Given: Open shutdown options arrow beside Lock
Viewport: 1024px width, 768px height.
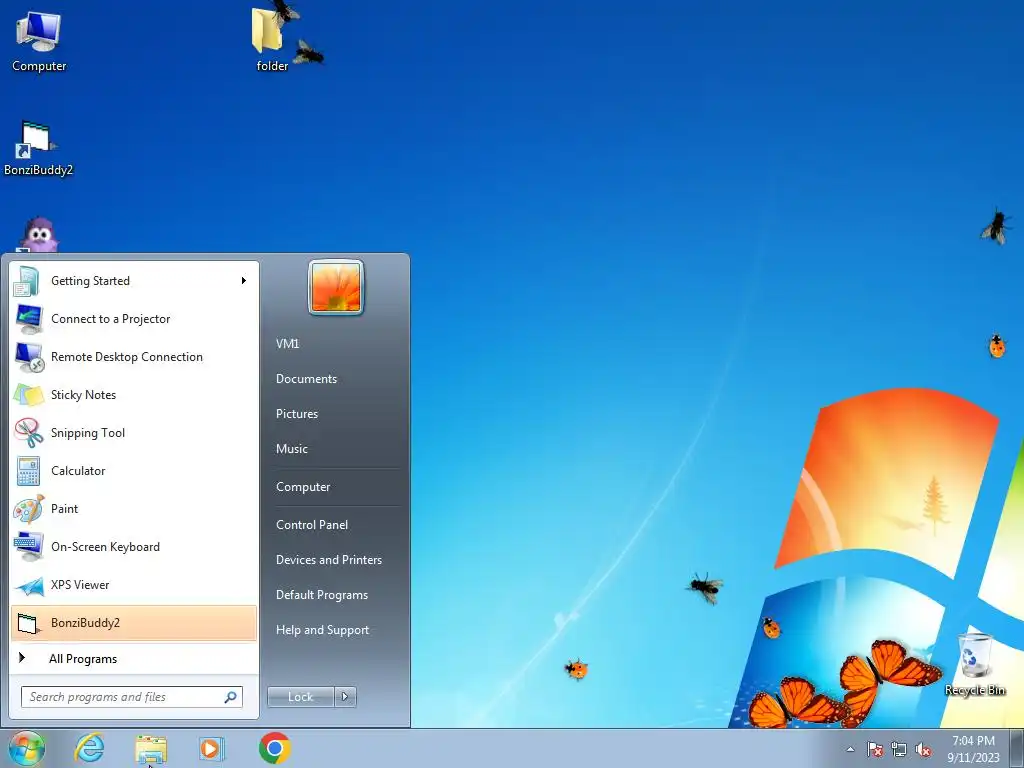Looking at the screenshot, I should click(345, 697).
